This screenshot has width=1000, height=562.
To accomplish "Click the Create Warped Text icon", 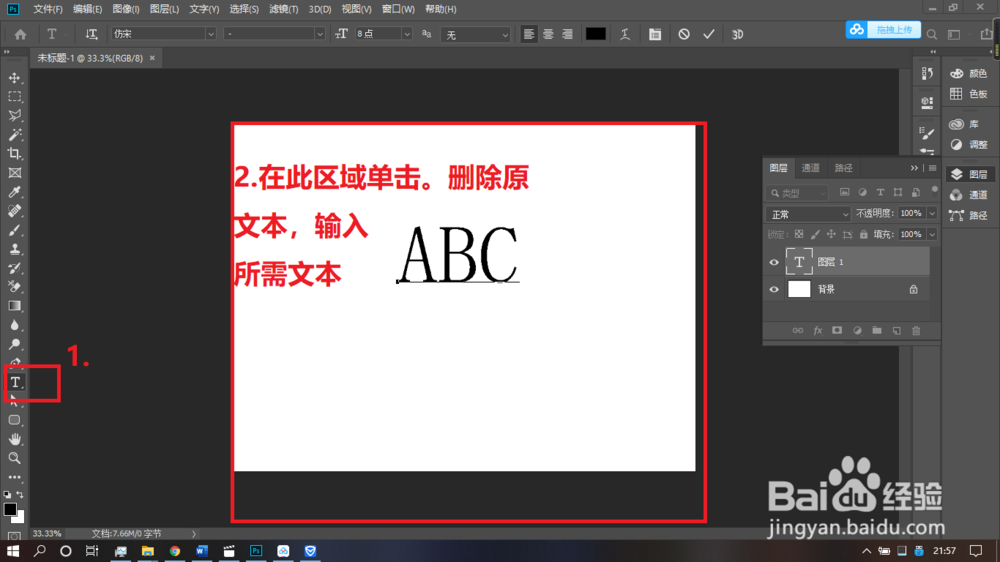I will [x=625, y=34].
